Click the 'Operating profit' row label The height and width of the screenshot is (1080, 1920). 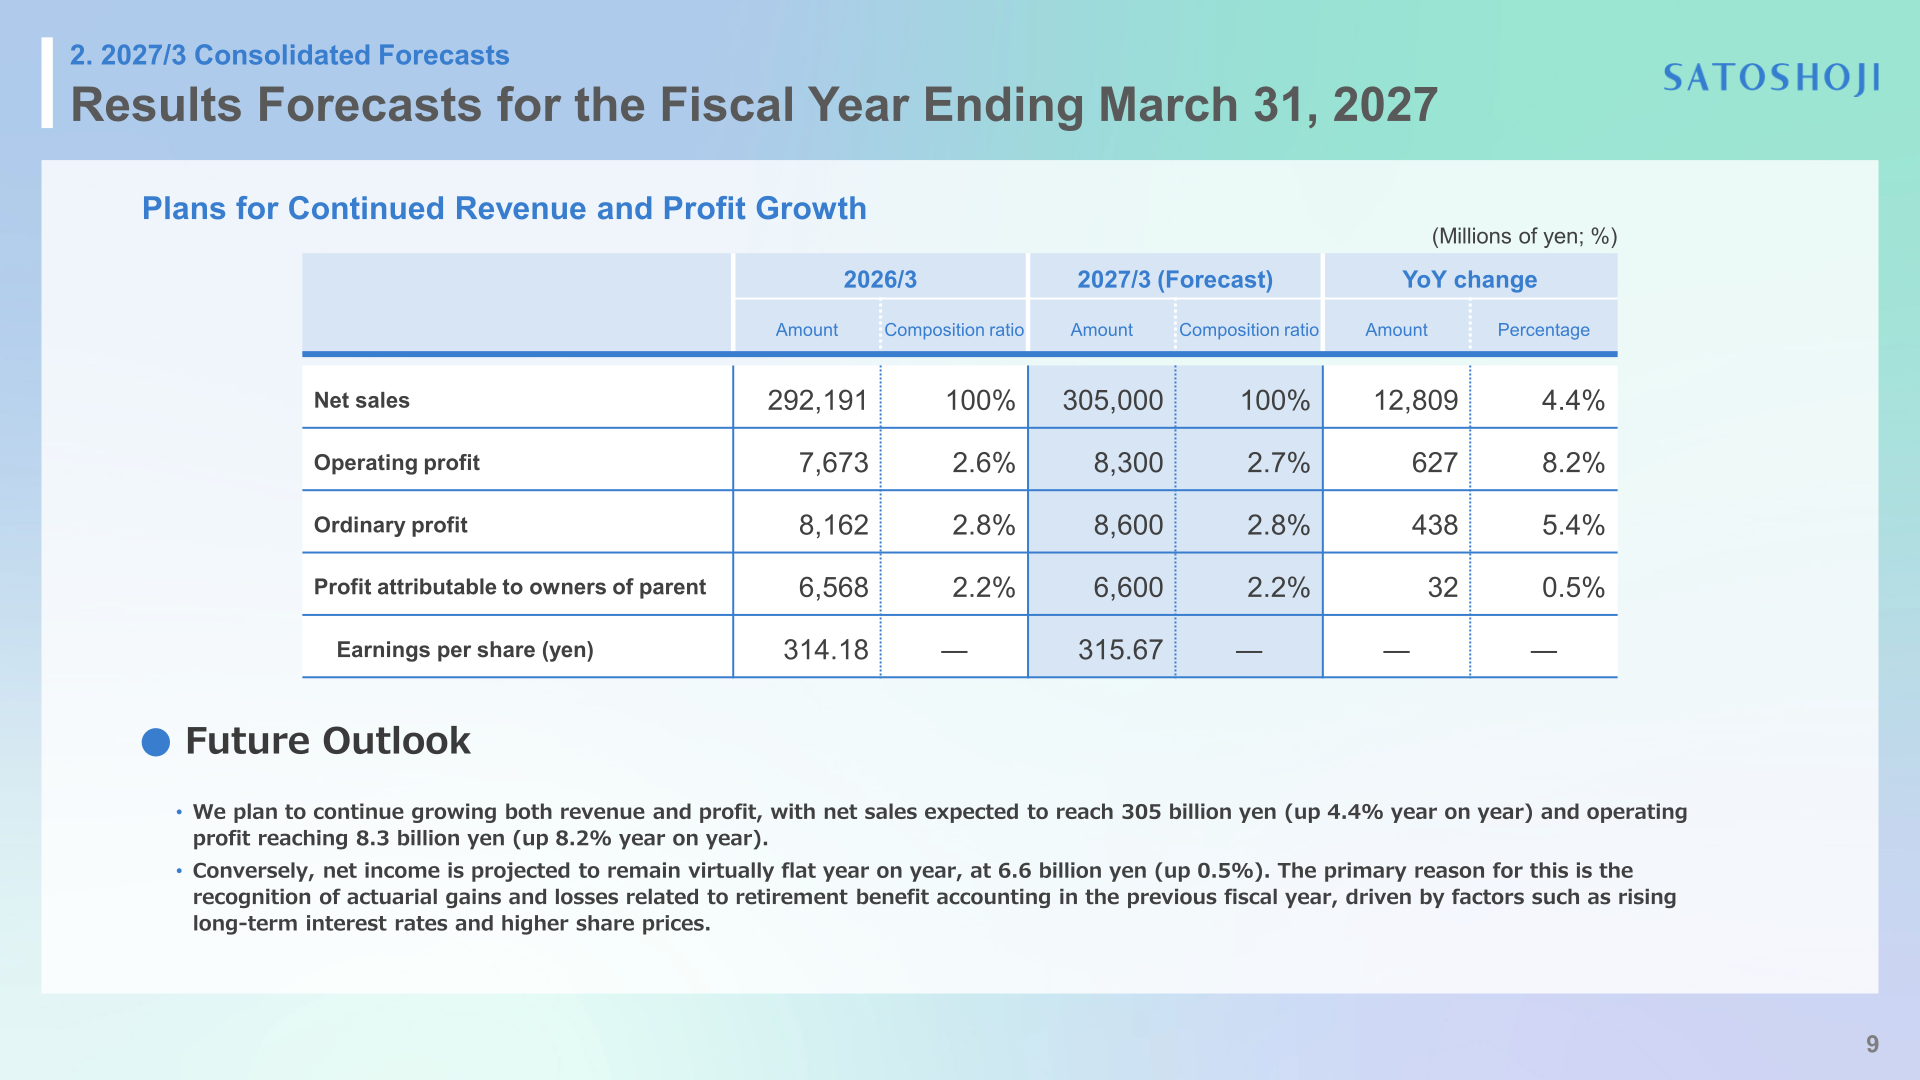(397, 462)
